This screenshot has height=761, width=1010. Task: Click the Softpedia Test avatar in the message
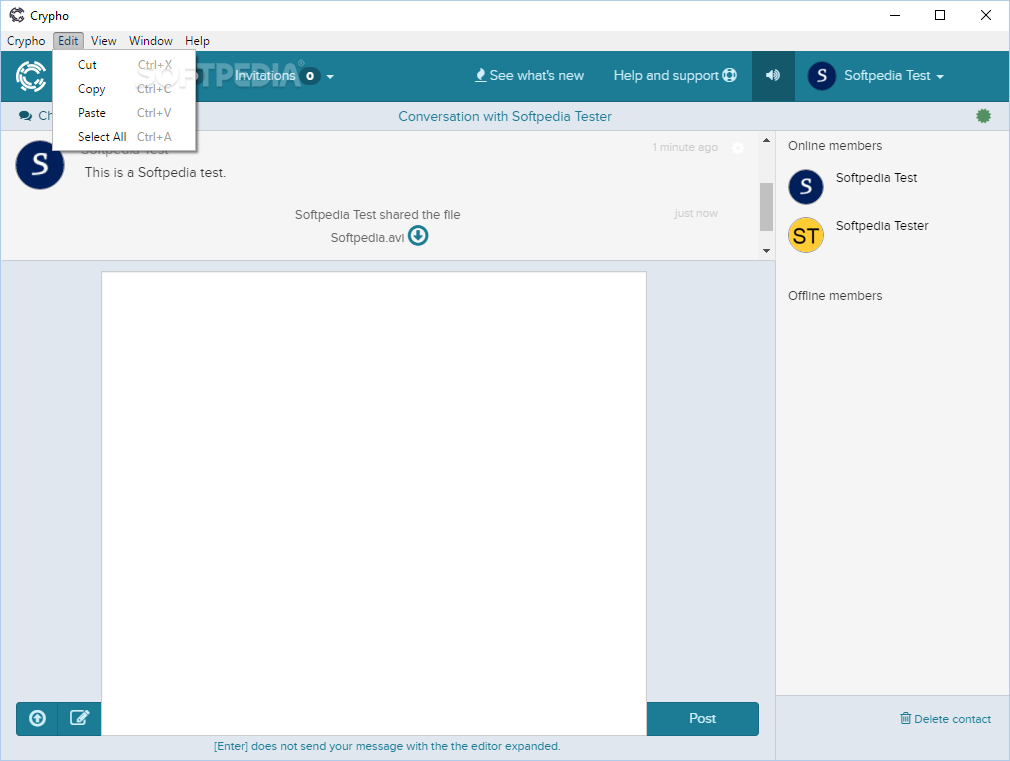click(x=40, y=165)
